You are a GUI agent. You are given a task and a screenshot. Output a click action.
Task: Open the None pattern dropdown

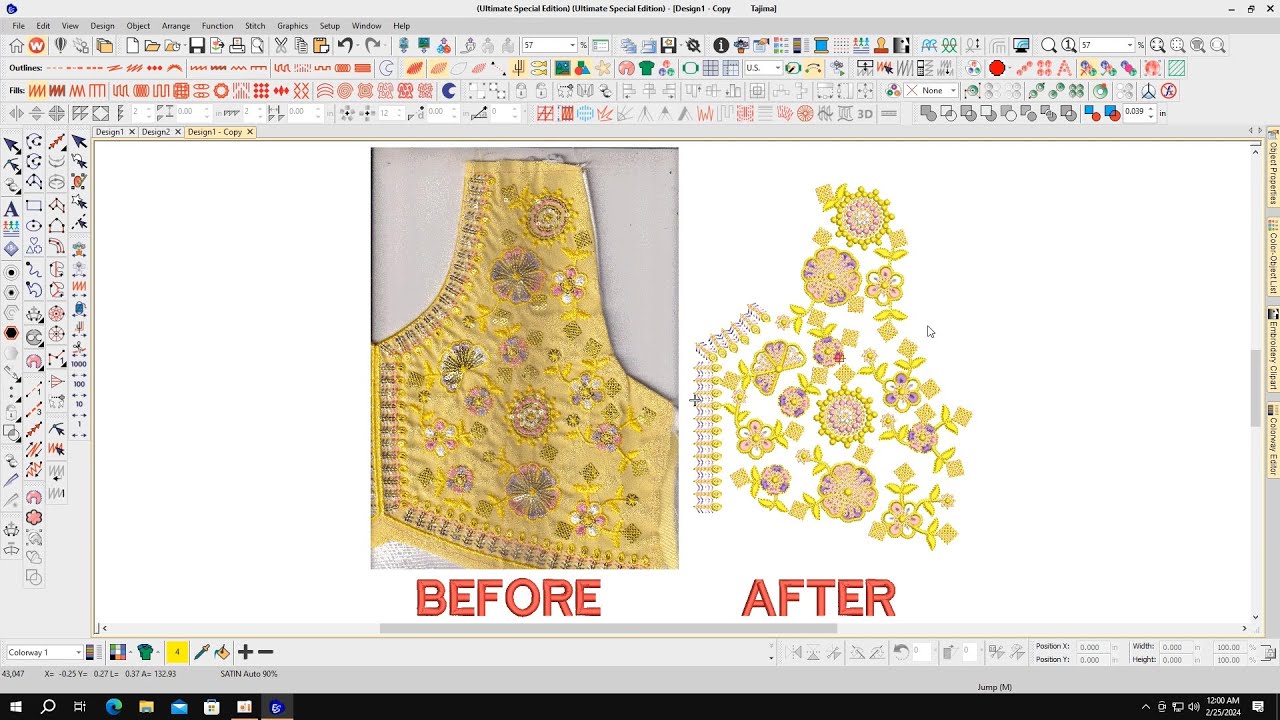pyautogui.click(x=953, y=91)
